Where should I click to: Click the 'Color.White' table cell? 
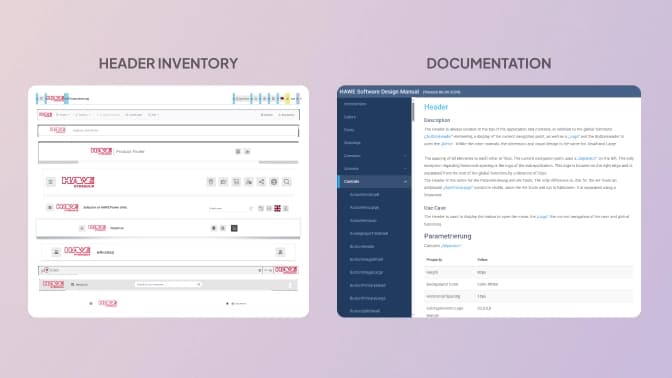487,284
